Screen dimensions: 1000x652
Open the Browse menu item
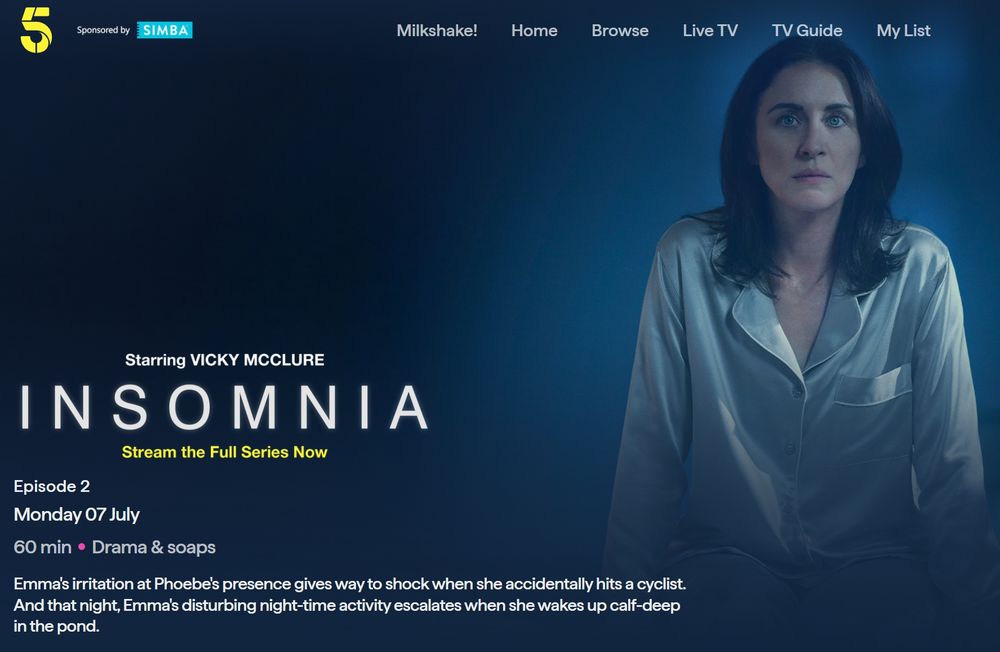(620, 31)
